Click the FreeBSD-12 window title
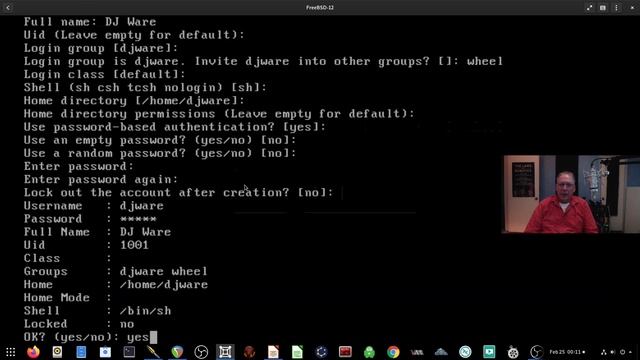Image resolution: width=640 pixels, height=360 pixels. pos(320,7)
